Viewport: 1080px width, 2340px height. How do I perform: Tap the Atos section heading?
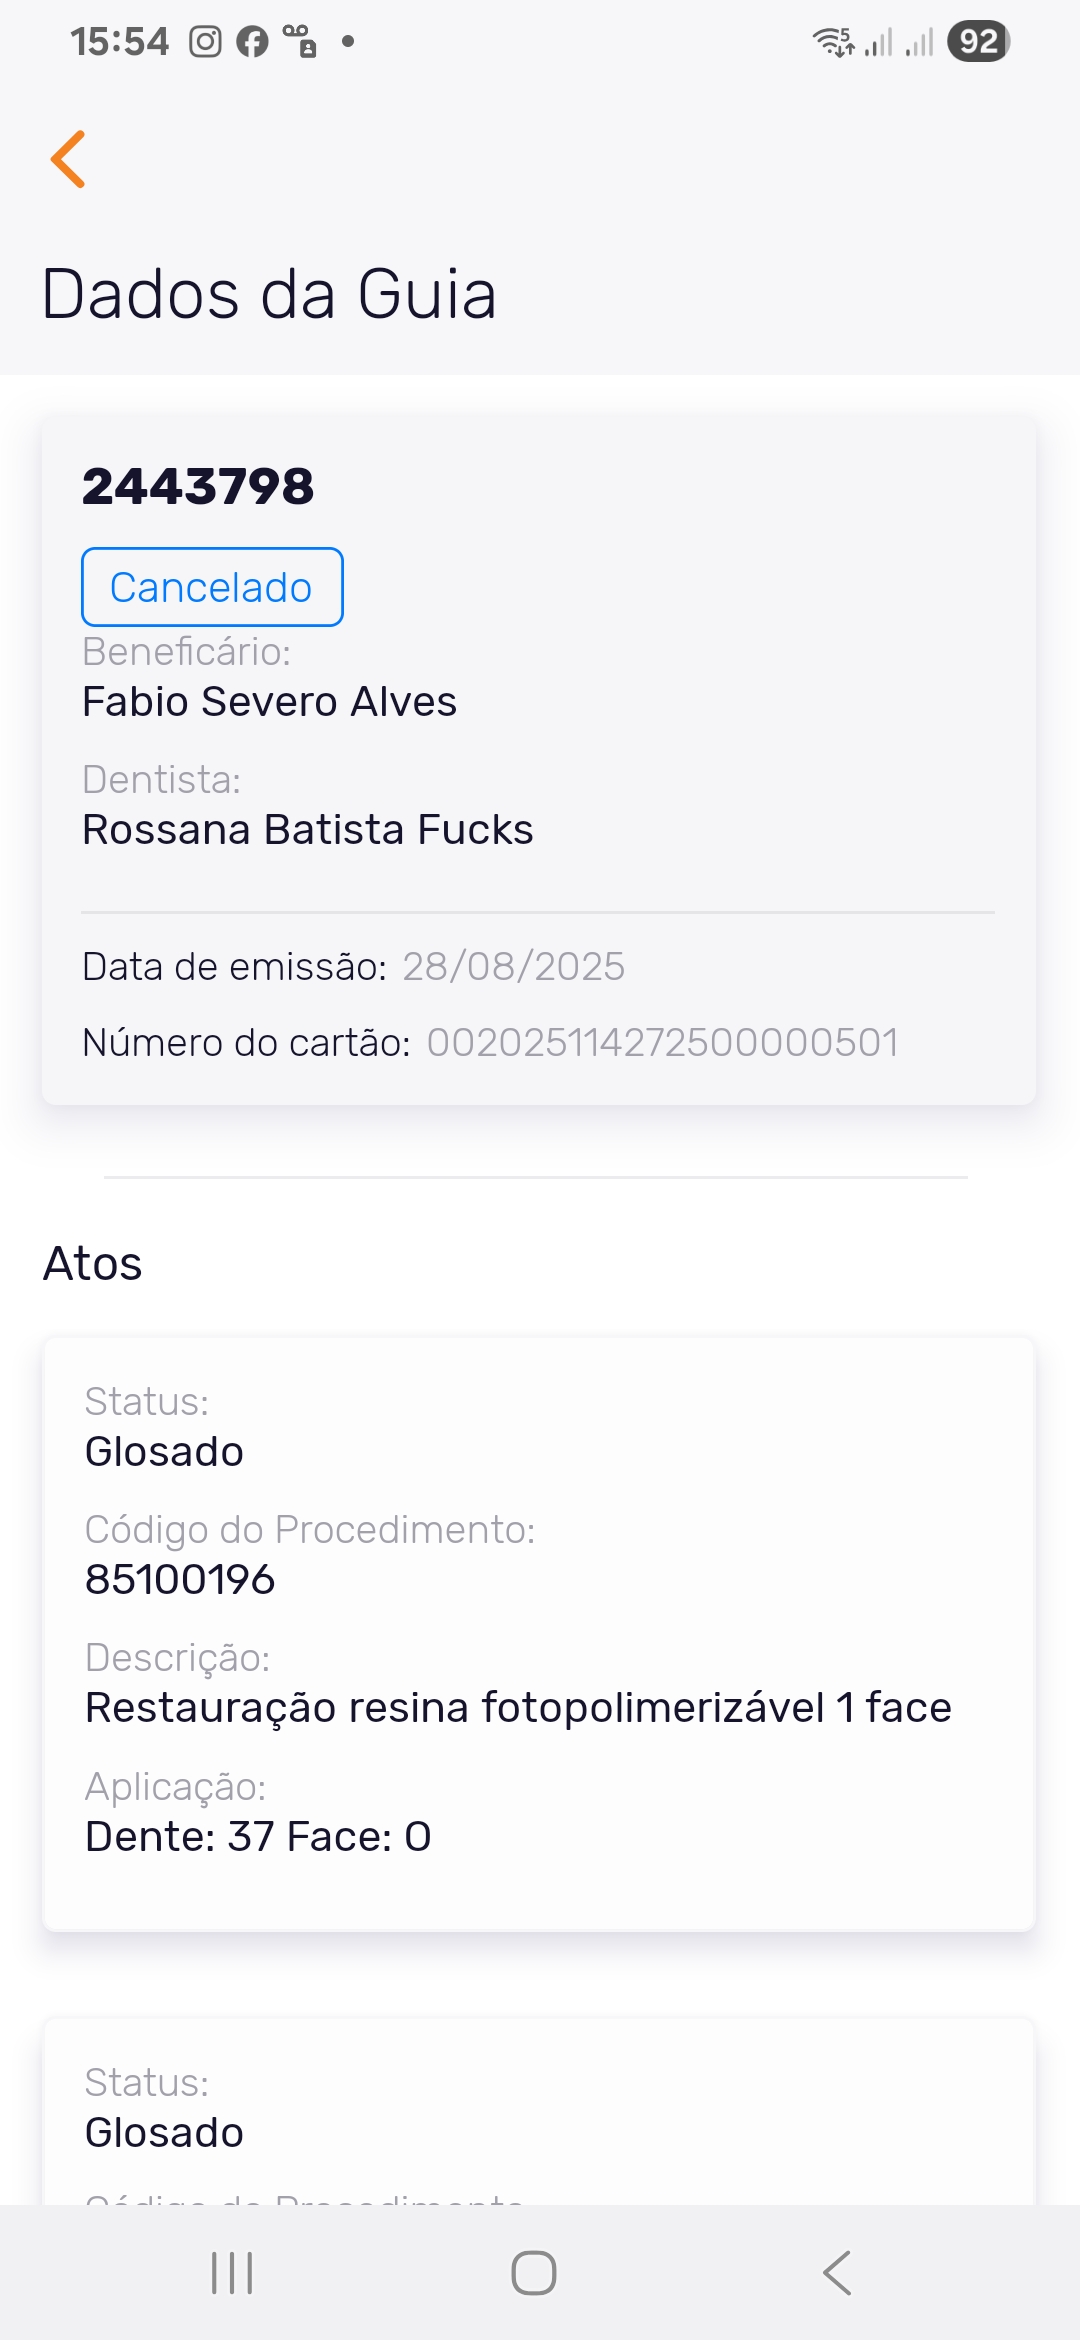click(x=93, y=1264)
